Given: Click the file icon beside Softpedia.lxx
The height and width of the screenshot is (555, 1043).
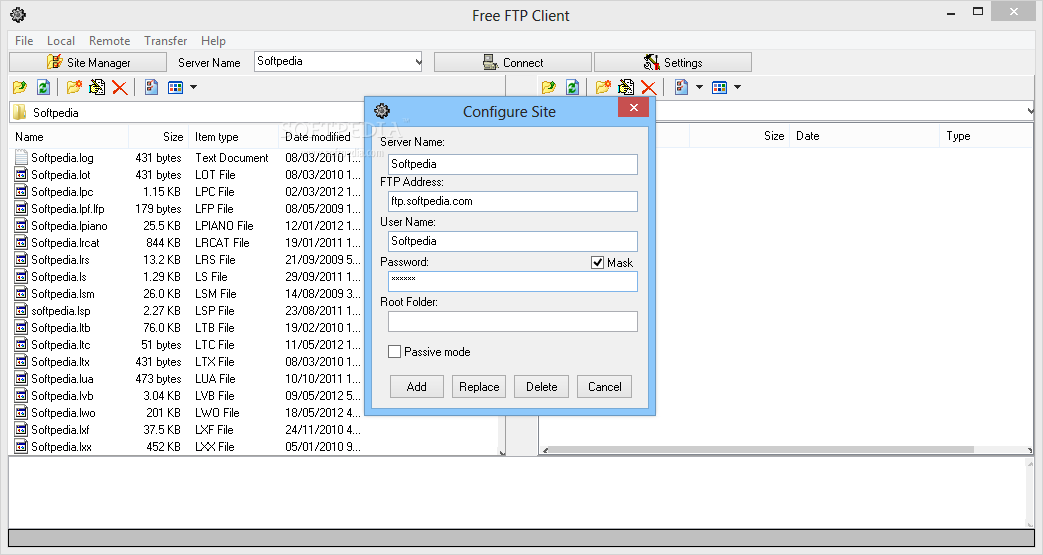Looking at the screenshot, I should coord(21,447).
